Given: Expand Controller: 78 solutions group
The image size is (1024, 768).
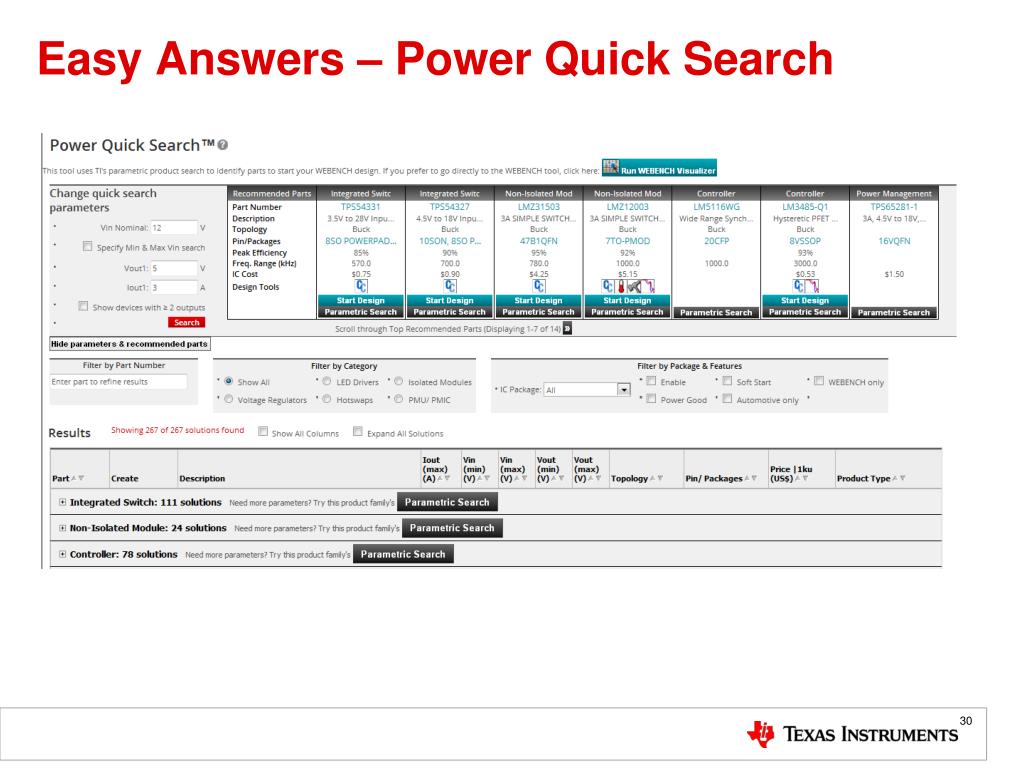Looking at the screenshot, I should [x=63, y=554].
